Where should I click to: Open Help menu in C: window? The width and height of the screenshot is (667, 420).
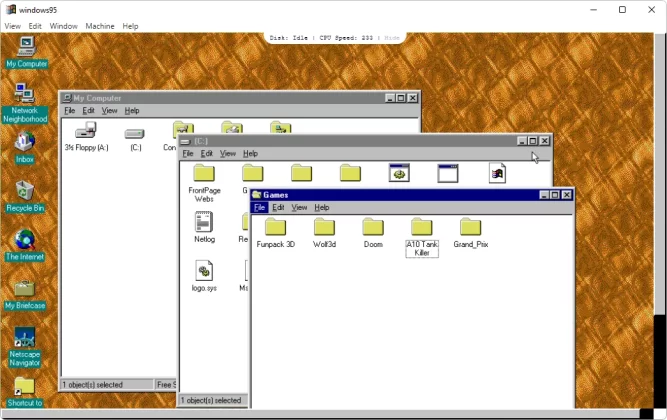(250, 154)
